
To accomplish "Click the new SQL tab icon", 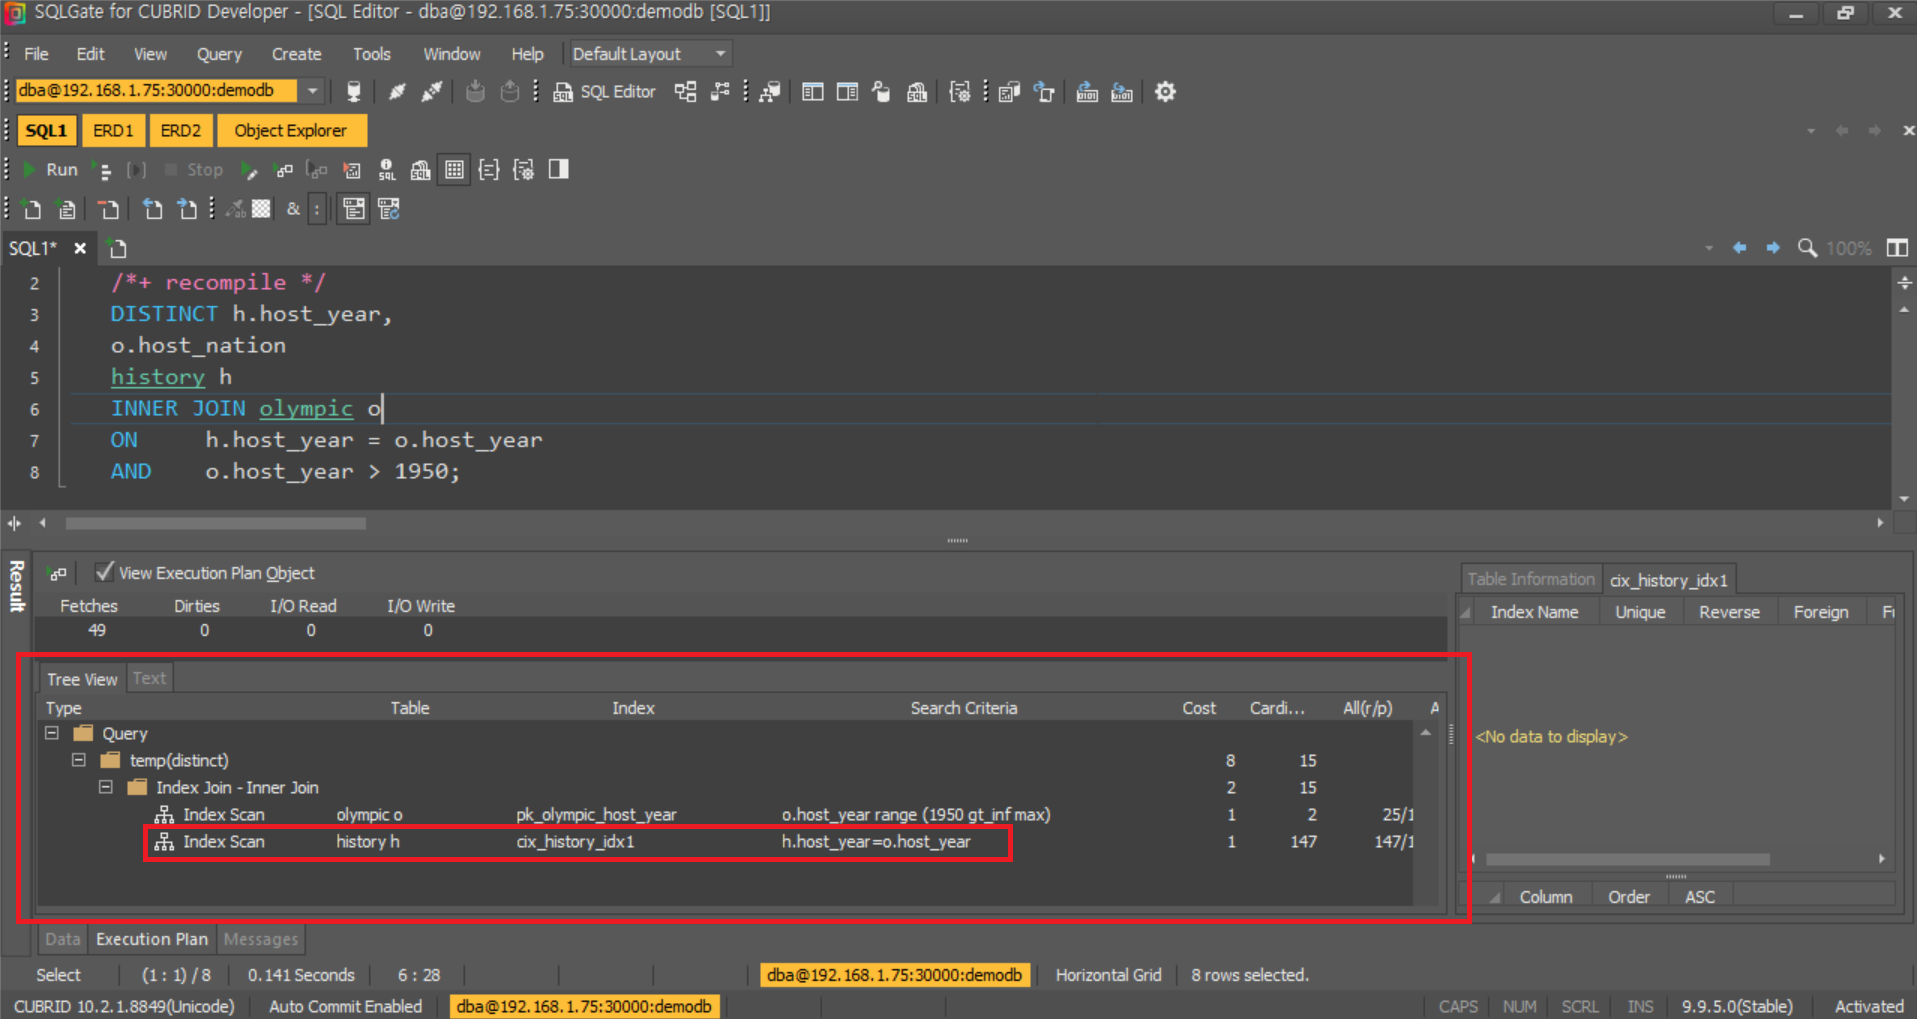I will point(118,248).
